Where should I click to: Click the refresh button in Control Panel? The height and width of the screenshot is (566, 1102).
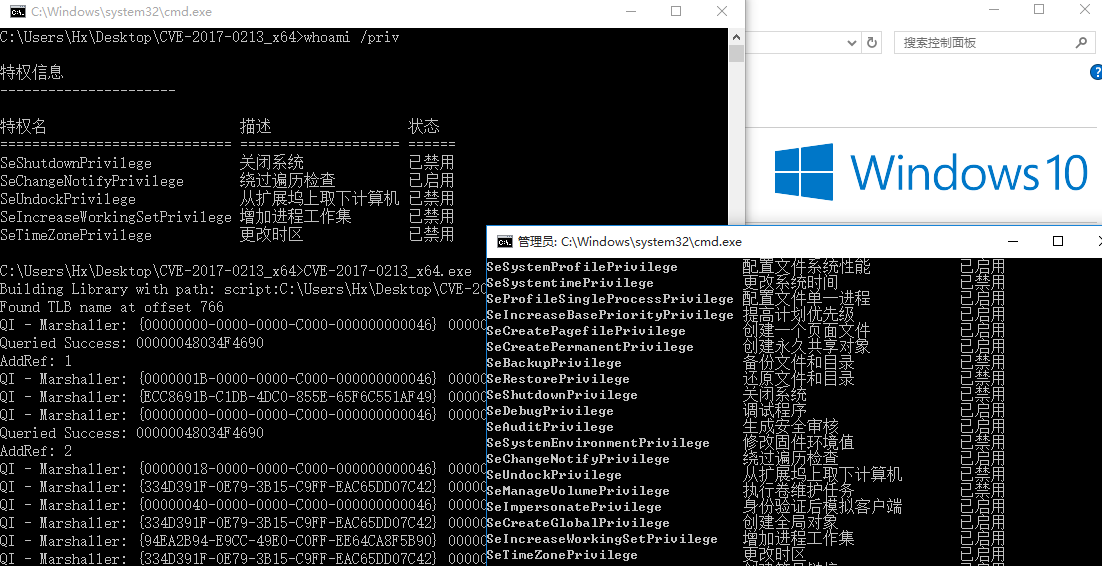pyautogui.click(x=872, y=42)
